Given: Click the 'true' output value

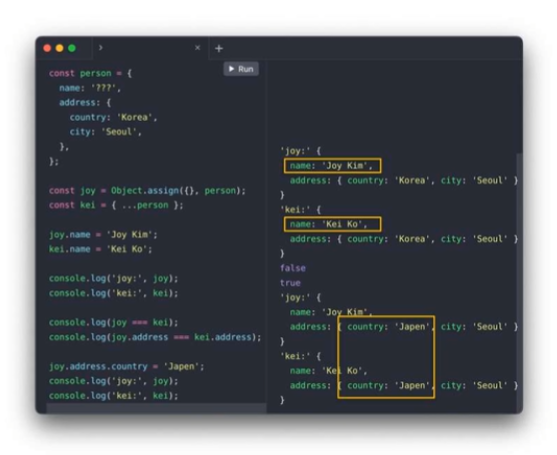Looking at the screenshot, I should [x=290, y=283].
